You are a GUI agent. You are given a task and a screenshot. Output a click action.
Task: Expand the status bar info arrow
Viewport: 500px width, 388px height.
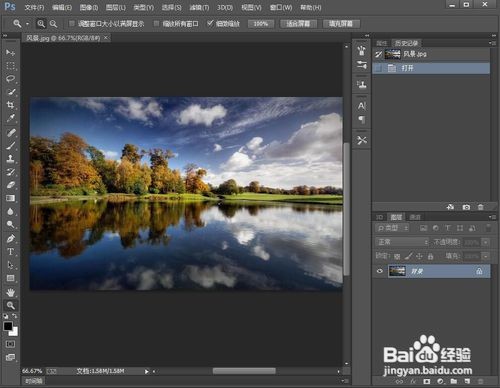pos(146,371)
